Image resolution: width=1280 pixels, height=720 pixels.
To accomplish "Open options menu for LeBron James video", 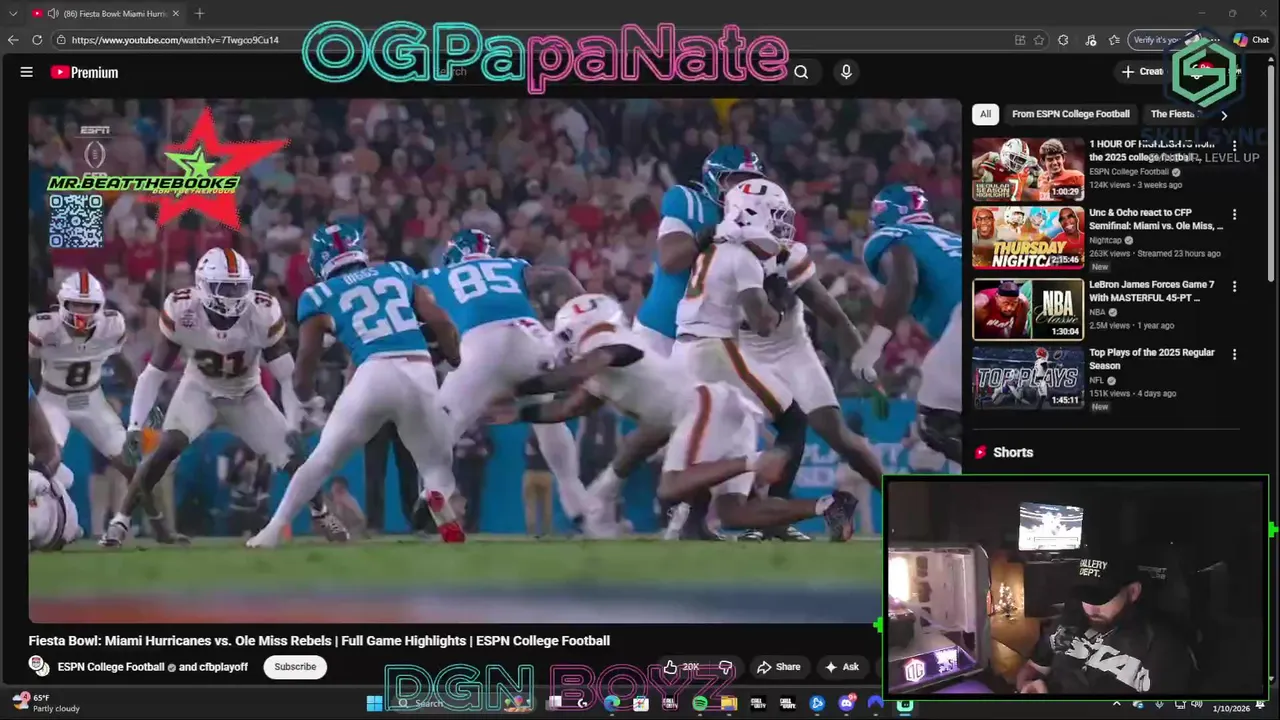I will (1234, 286).
